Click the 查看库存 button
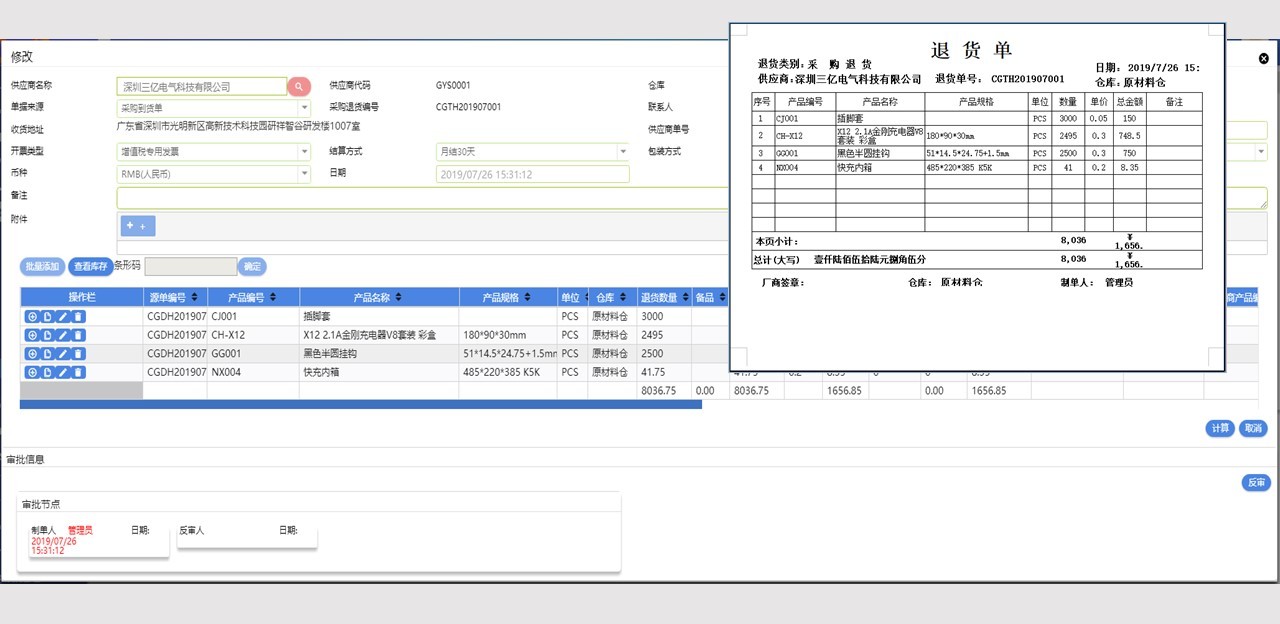This screenshot has width=1280, height=624. [91, 267]
